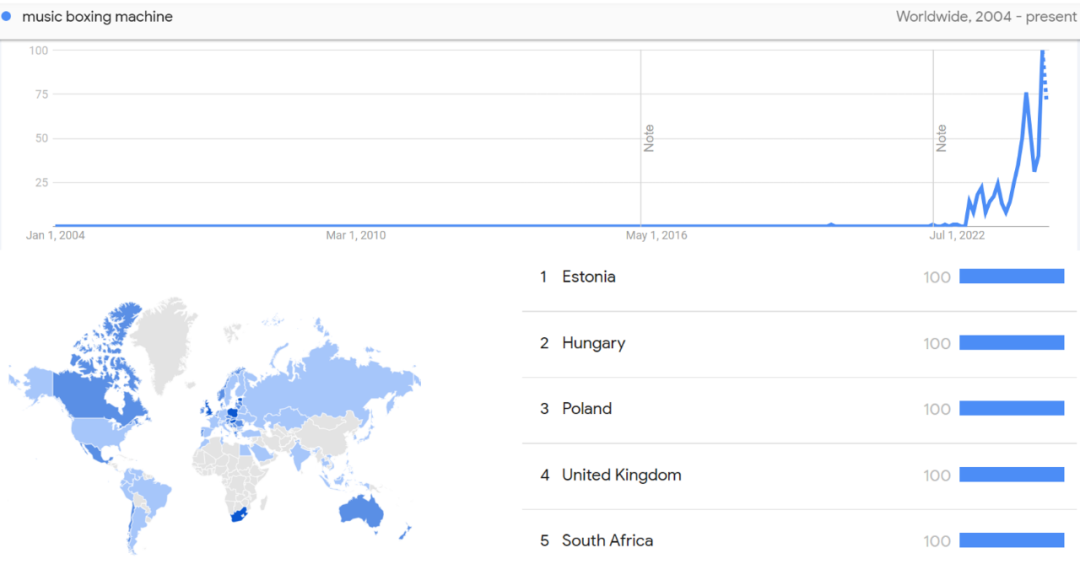Select Brazil on the world map

pos(150,492)
